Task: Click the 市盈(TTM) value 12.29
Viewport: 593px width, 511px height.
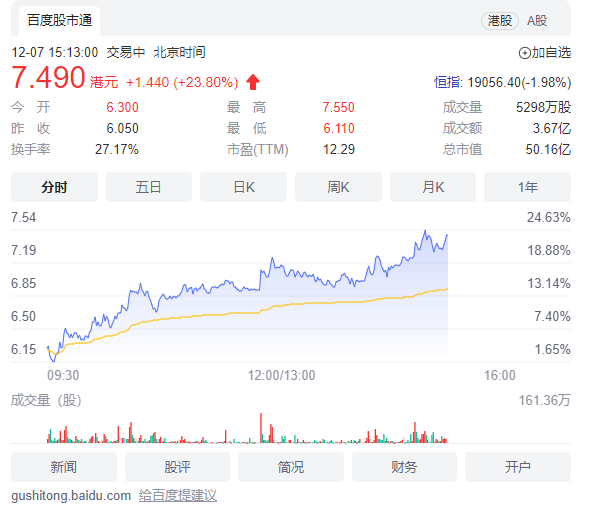Action: click(x=339, y=149)
